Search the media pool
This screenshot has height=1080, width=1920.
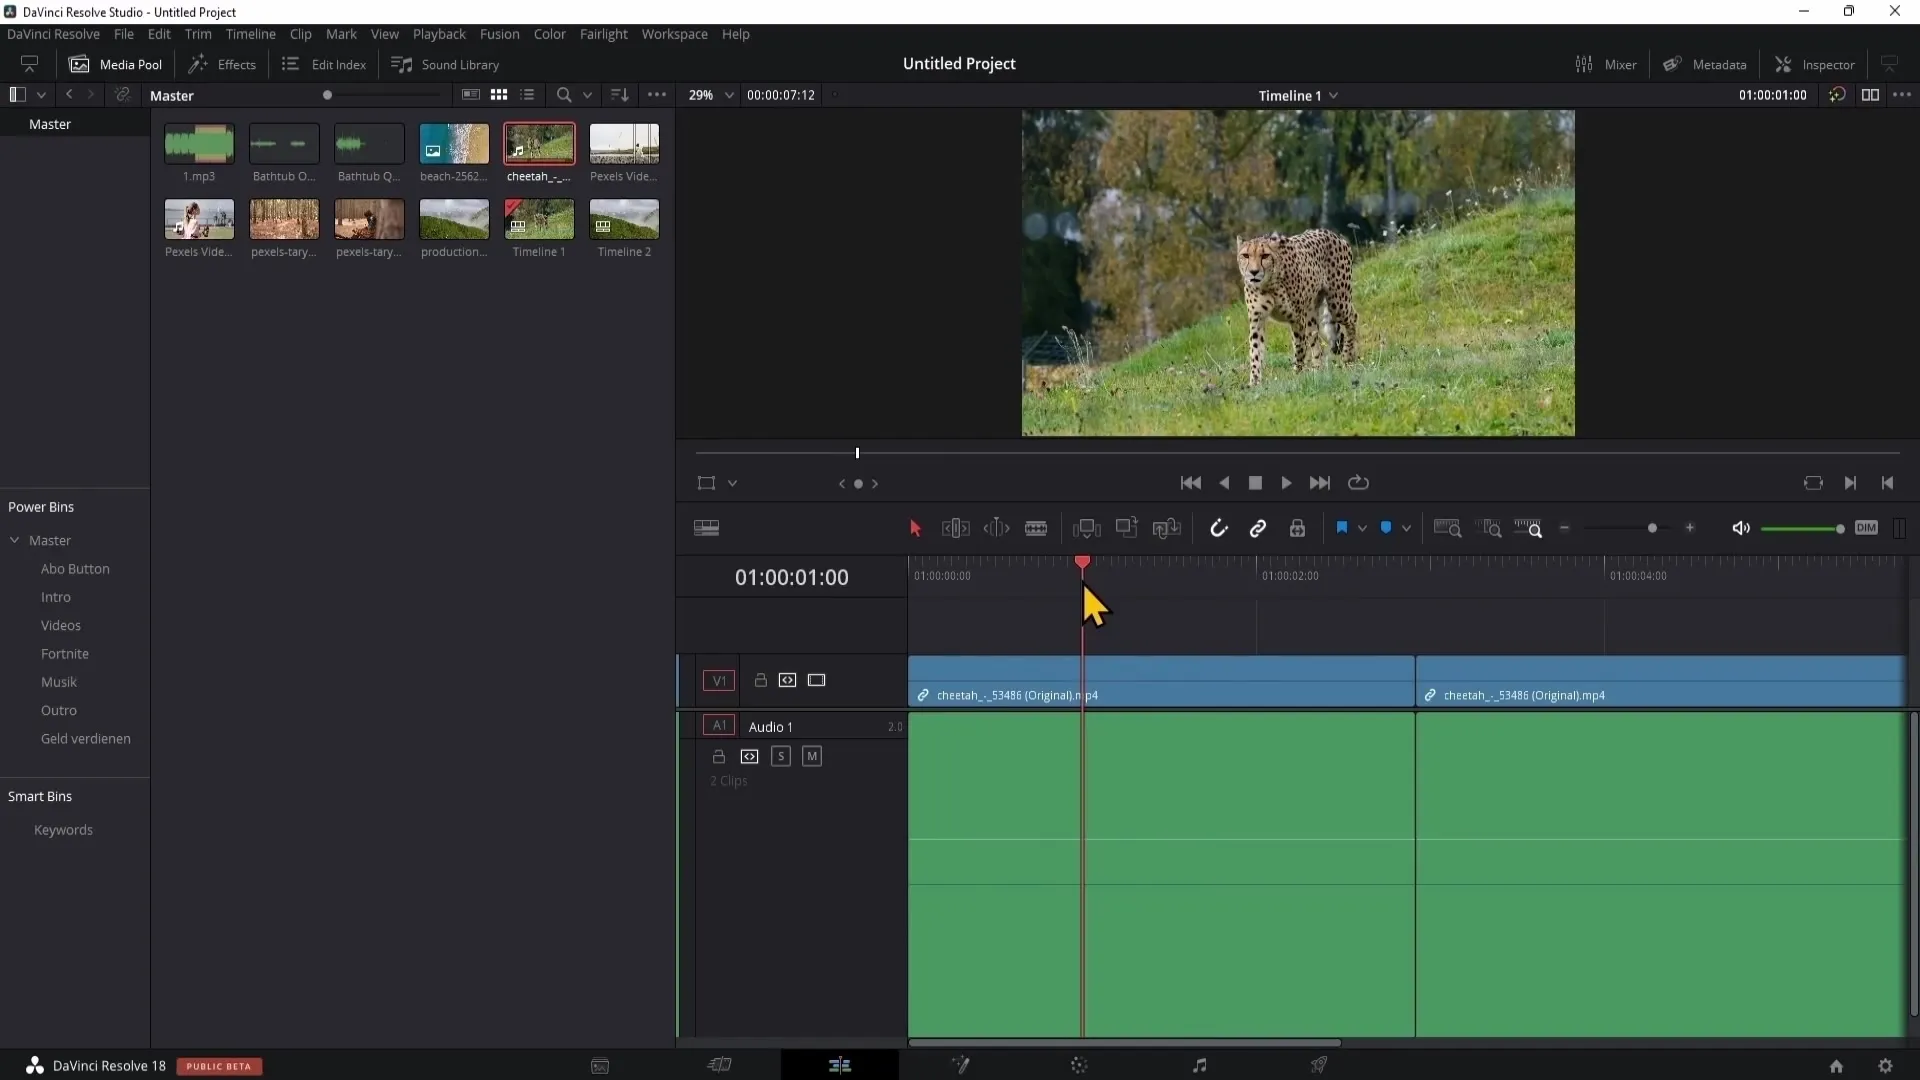point(564,95)
